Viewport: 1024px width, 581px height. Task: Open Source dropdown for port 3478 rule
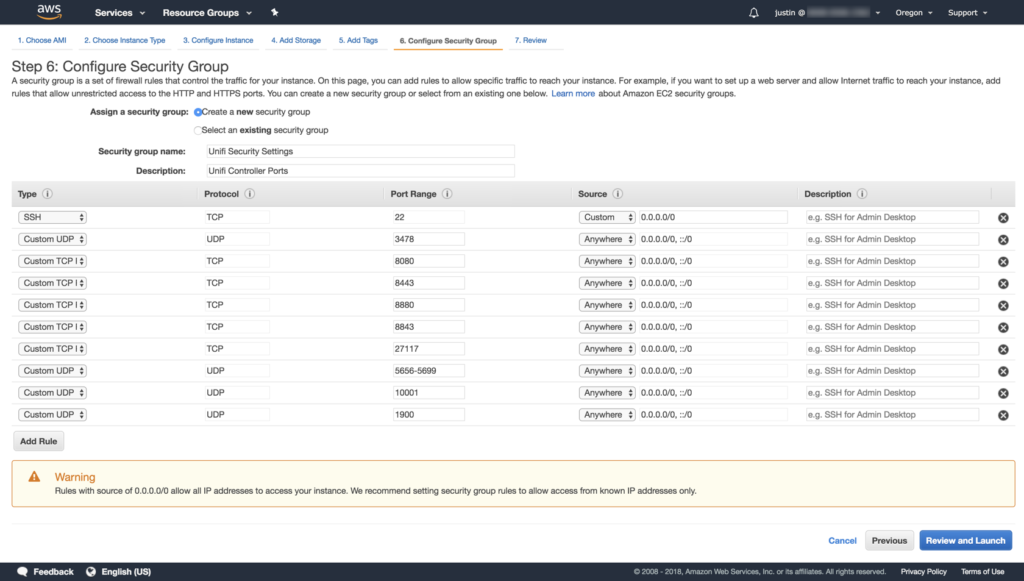[x=607, y=240]
